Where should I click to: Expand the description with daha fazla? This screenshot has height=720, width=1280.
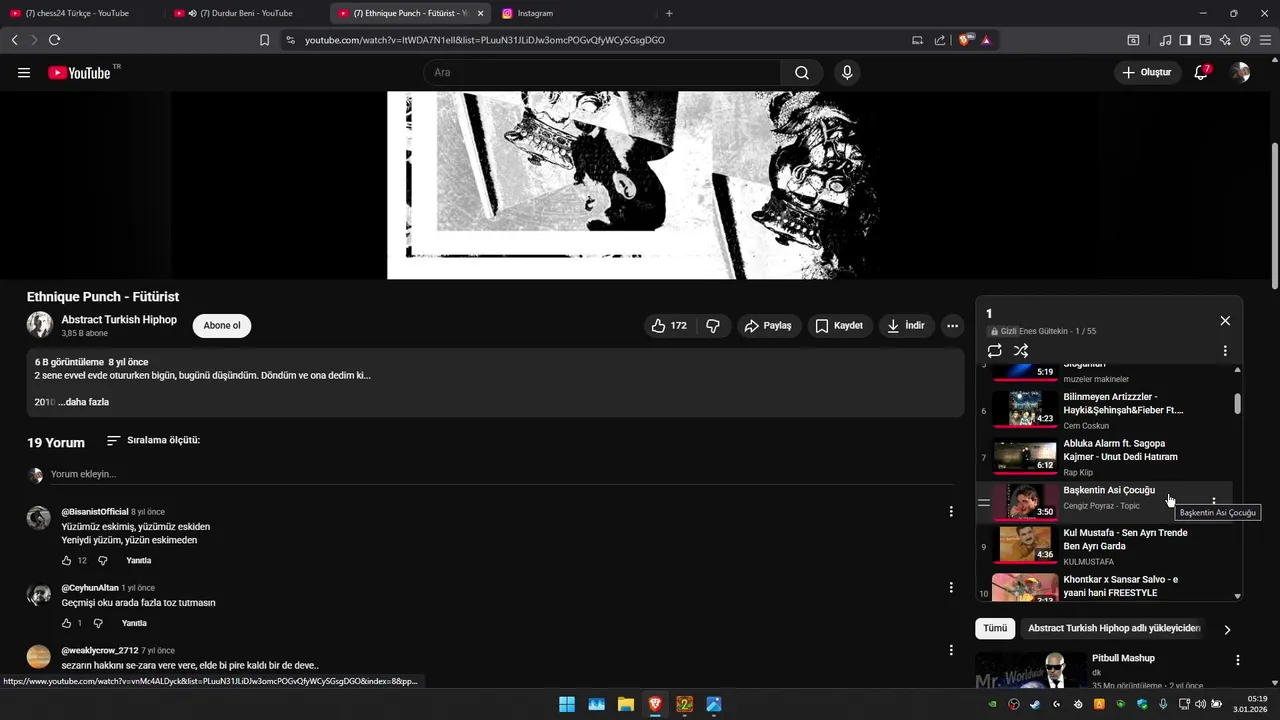tap(84, 402)
